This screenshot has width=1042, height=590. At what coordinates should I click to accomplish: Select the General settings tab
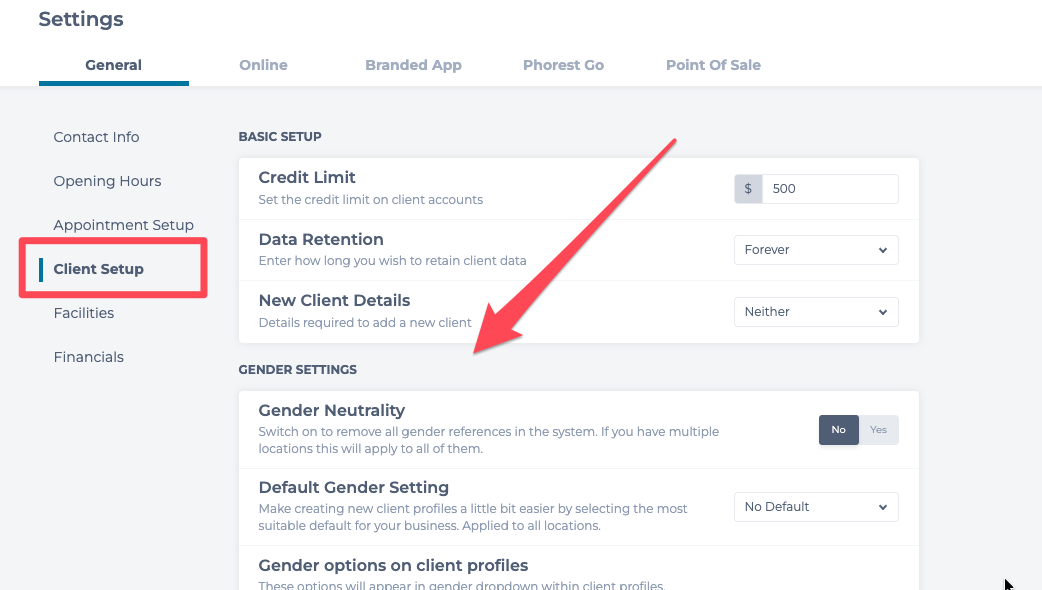point(113,65)
